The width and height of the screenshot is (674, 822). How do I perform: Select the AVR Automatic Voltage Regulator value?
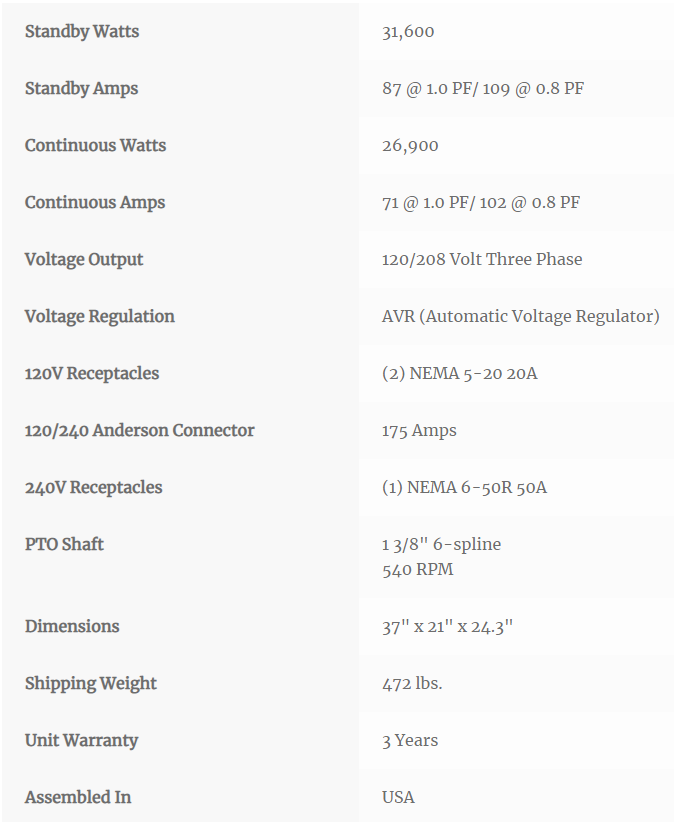520,317
